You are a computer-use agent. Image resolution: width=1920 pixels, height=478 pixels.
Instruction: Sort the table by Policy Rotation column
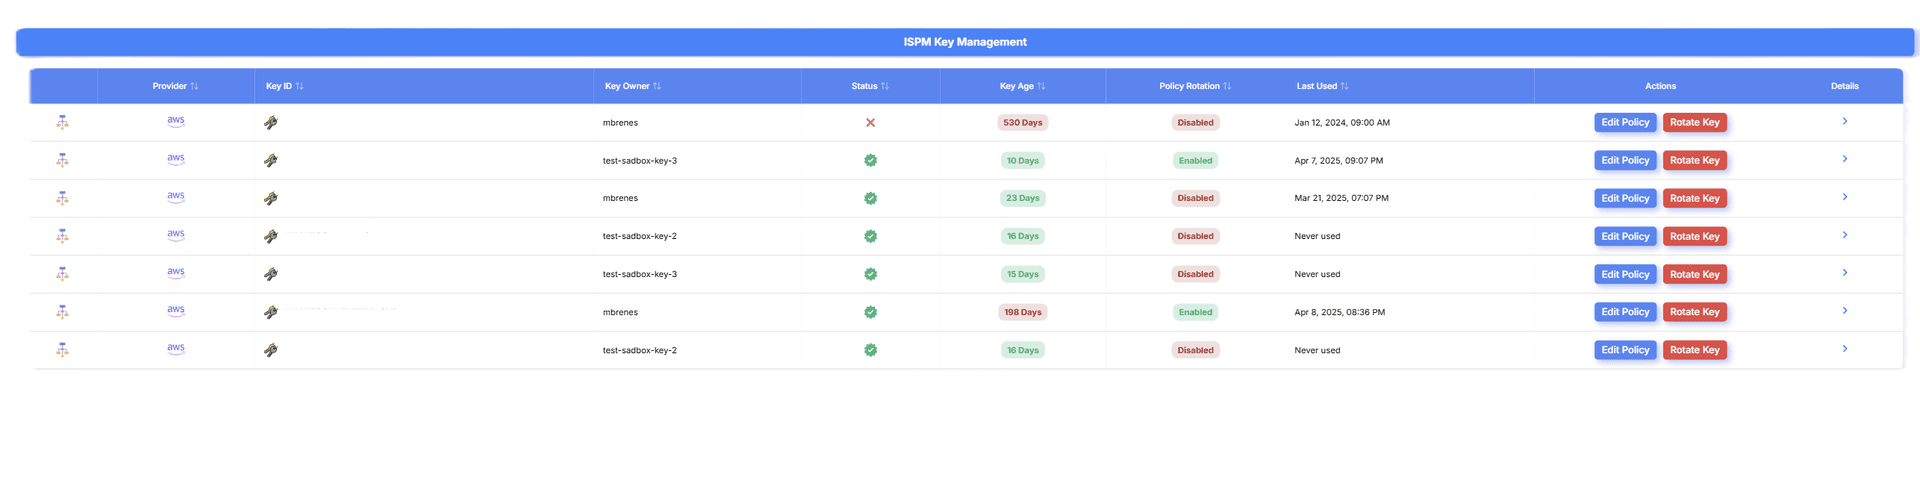(x=1195, y=86)
